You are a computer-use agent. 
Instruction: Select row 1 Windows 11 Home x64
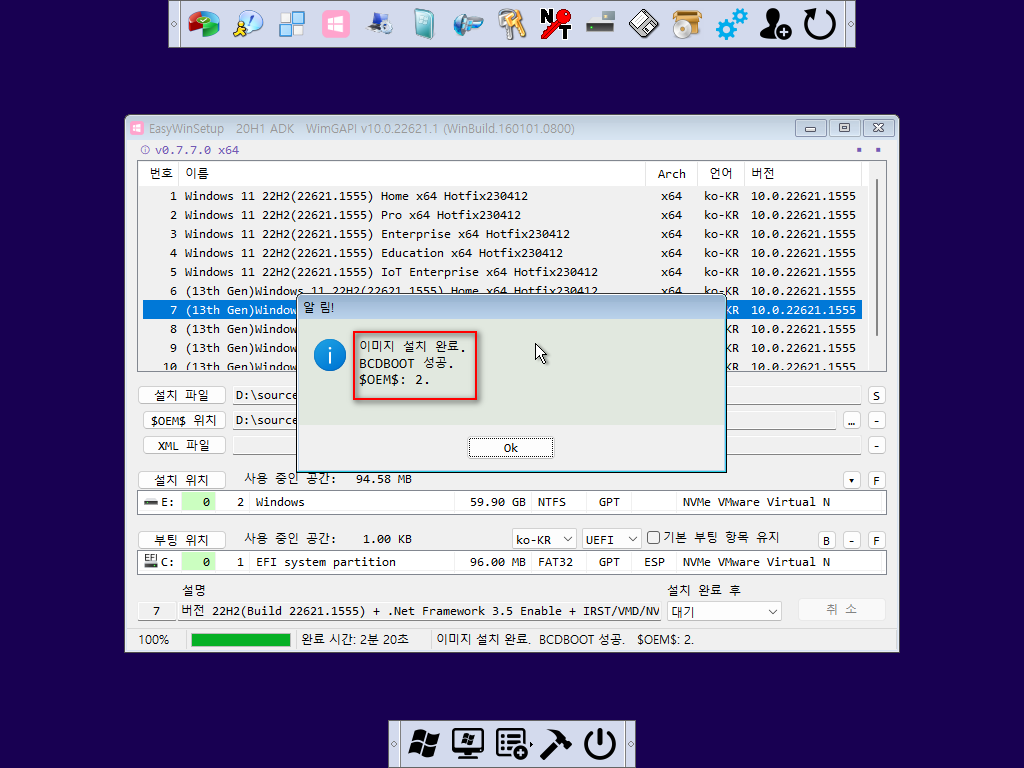click(x=502, y=196)
